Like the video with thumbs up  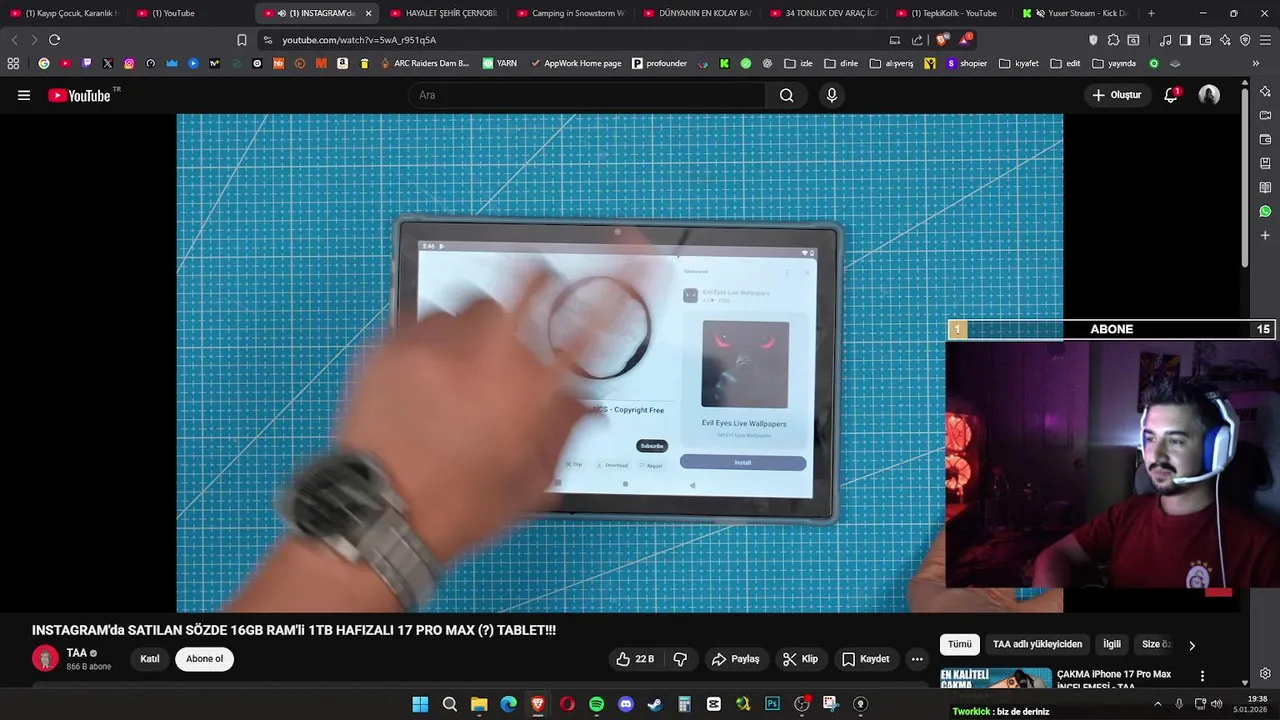click(x=635, y=659)
